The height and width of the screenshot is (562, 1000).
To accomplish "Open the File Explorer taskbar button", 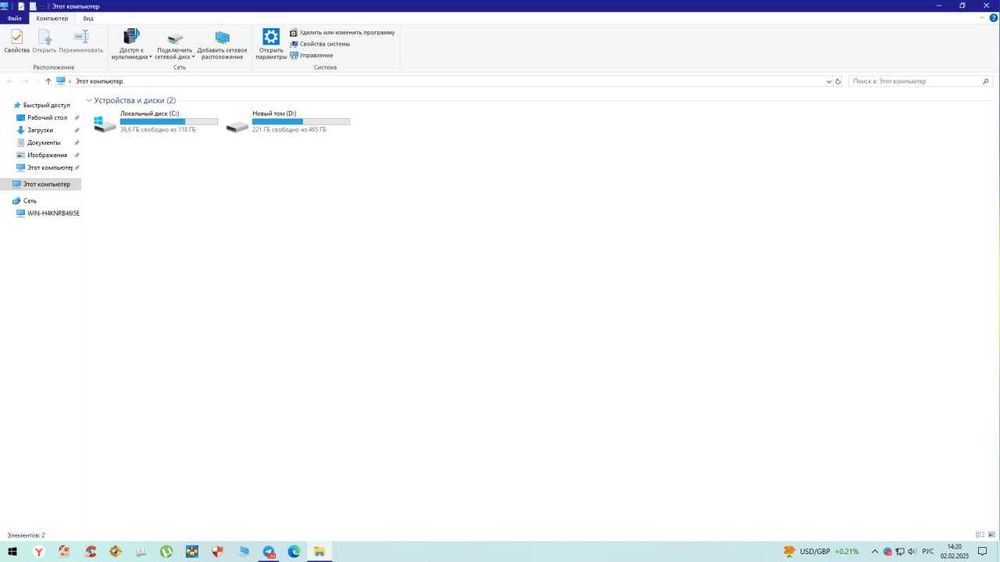I will point(320,551).
